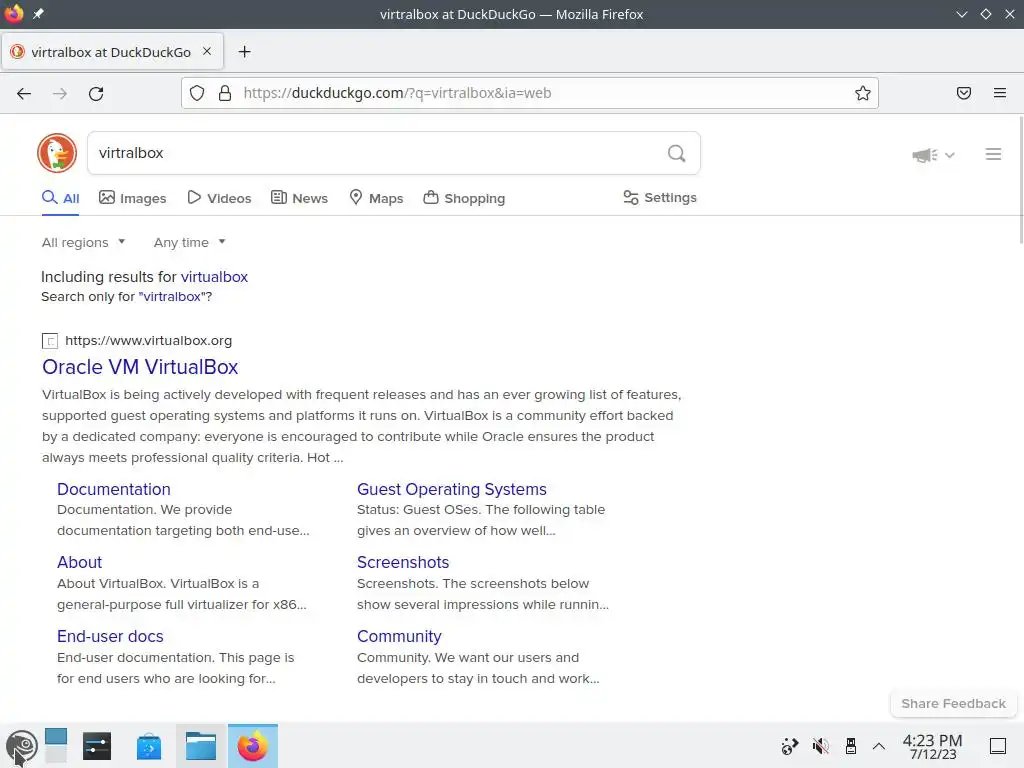Open a new tab with the plus button
The width and height of the screenshot is (1024, 768).
coord(244,52)
